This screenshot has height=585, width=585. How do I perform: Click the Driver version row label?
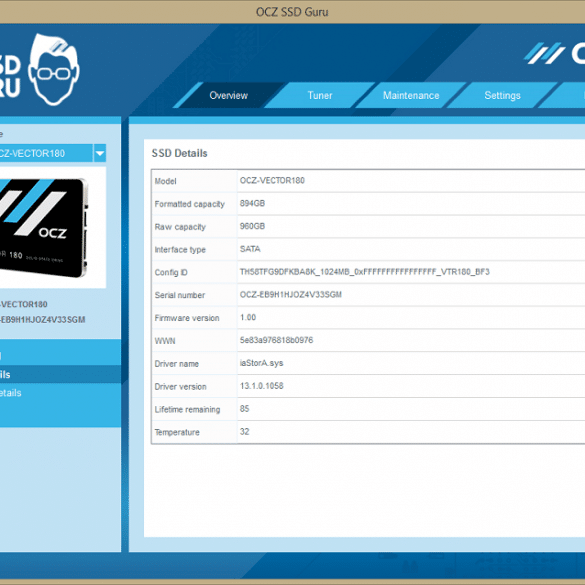[180, 387]
